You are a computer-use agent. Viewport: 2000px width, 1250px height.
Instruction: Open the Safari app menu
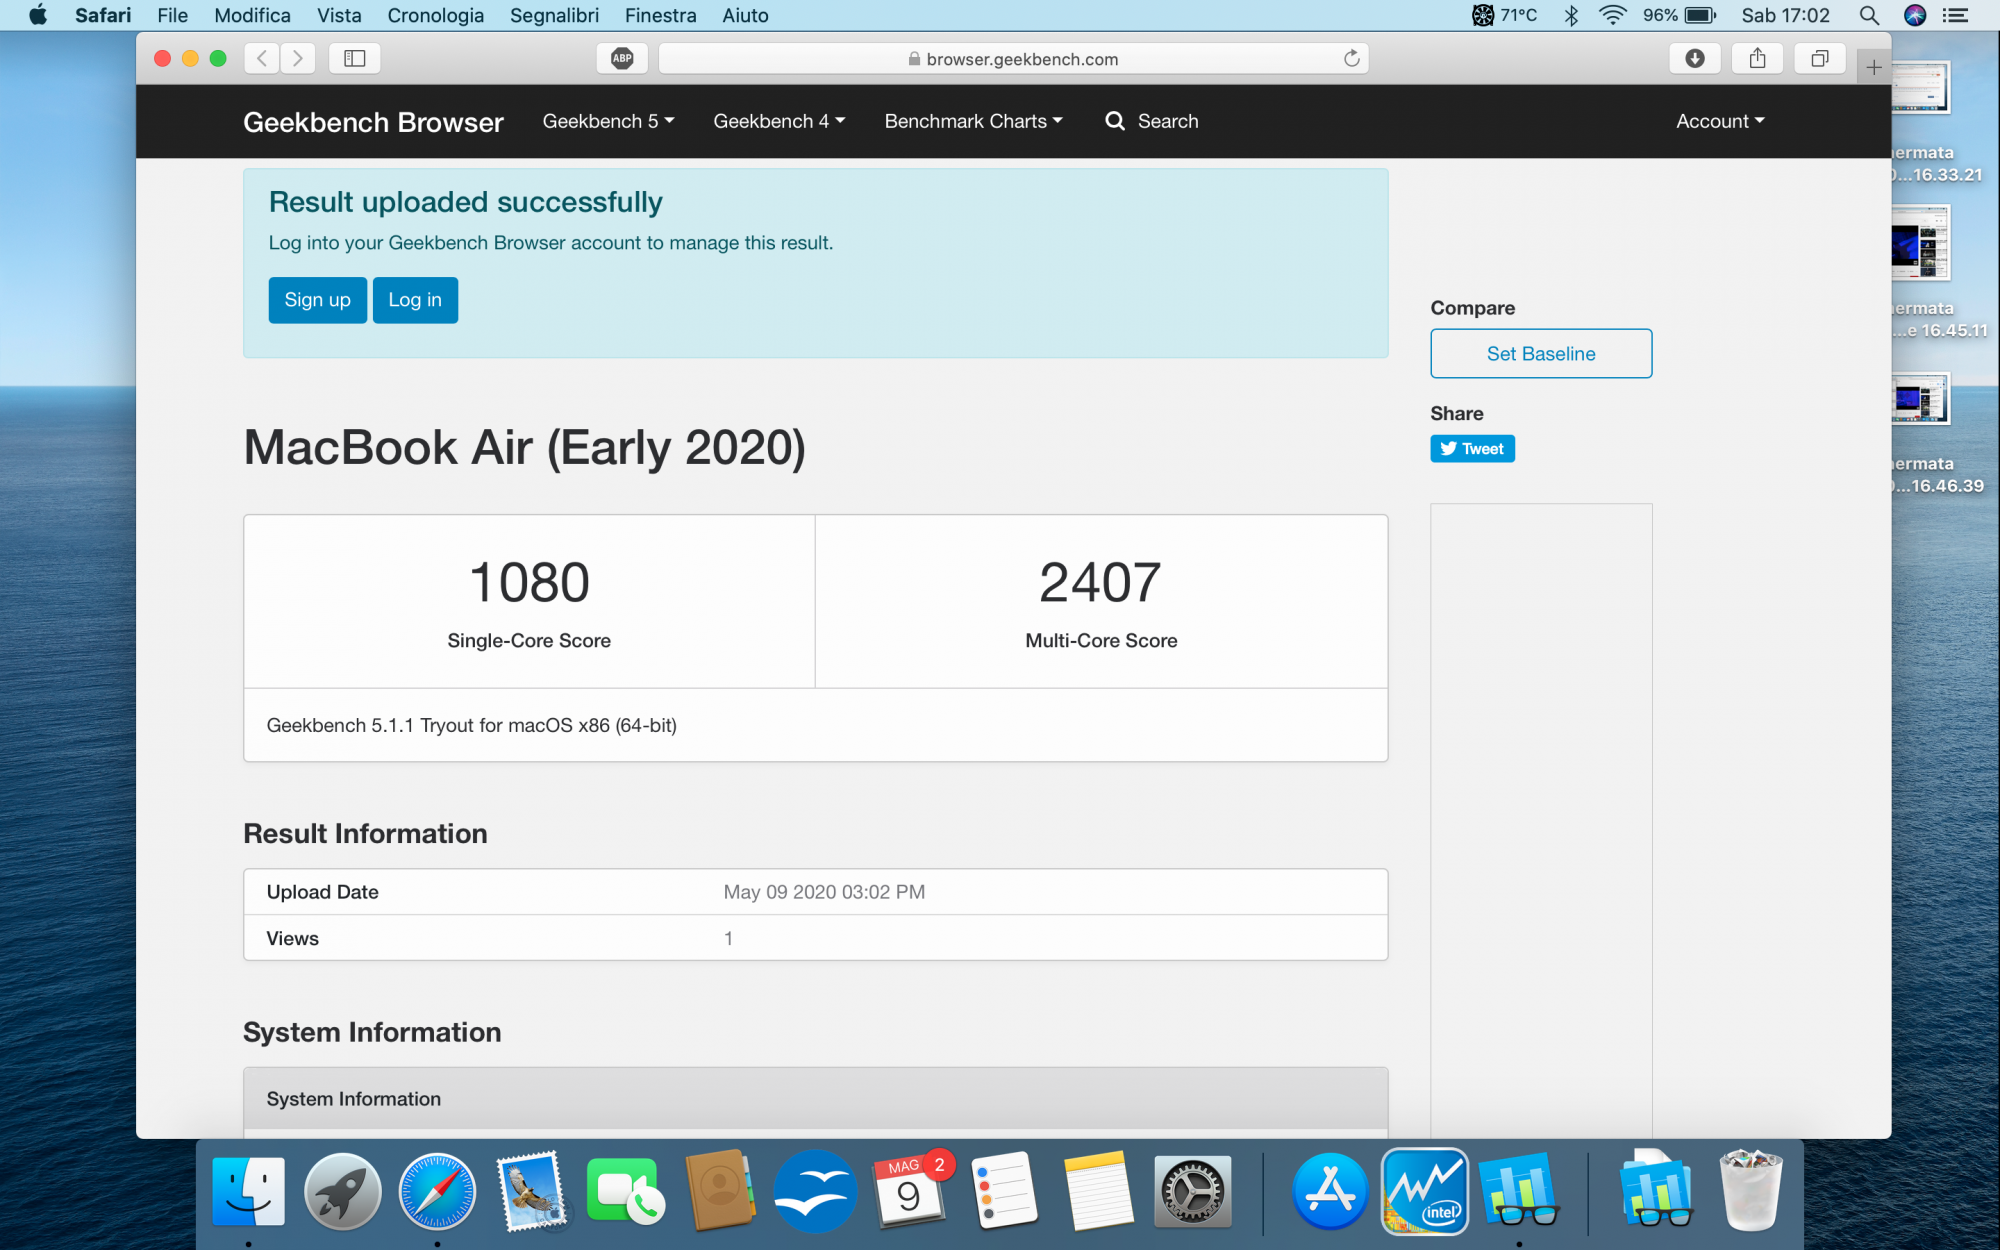pyautogui.click(x=103, y=15)
